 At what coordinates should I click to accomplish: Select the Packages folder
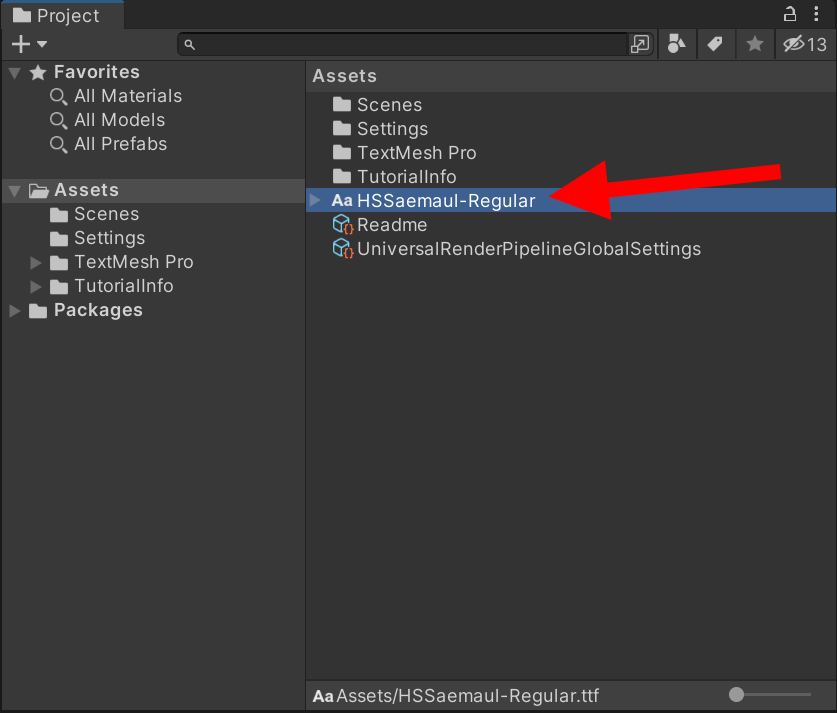[98, 310]
